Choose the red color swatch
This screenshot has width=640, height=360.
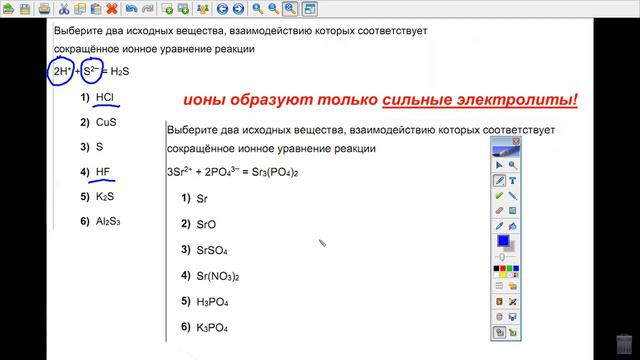pyautogui.click(x=503, y=268)
